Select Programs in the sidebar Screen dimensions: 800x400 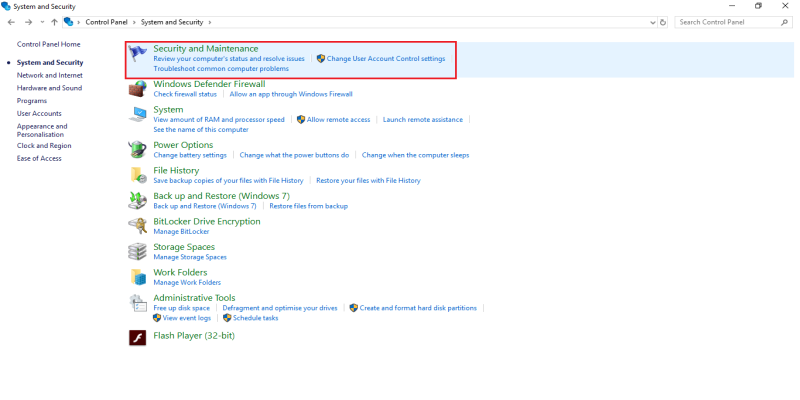pos(32,101)
